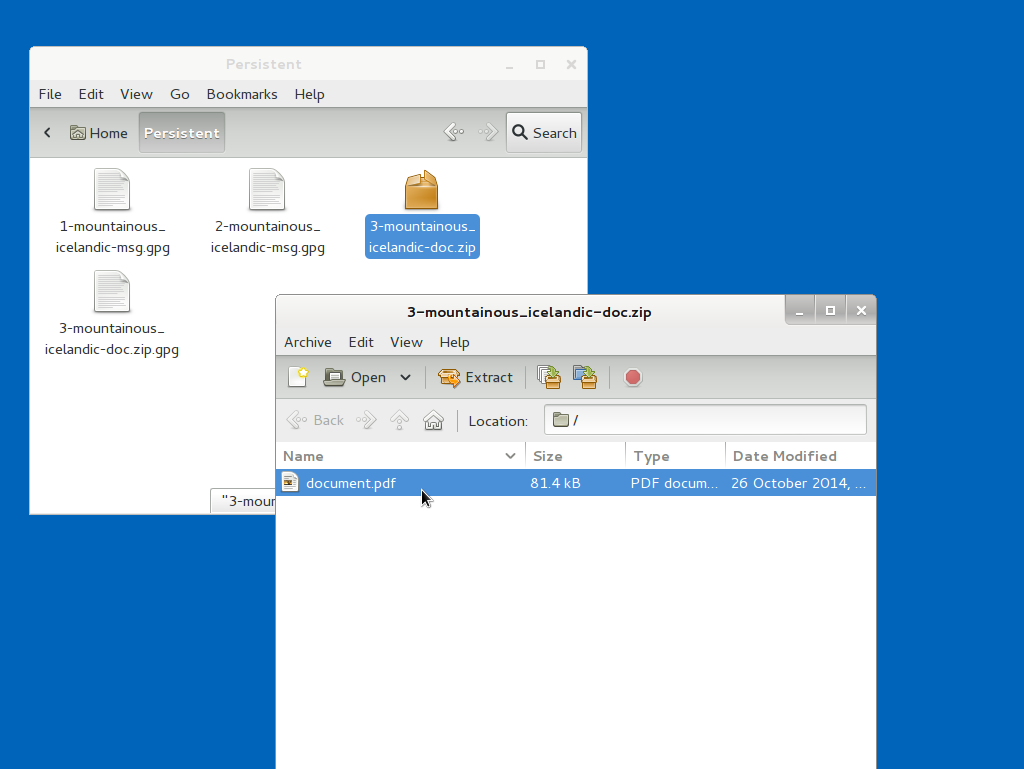The height and width of the screenshot is (769, 1024).
Task: Open the Bookmarks menu in file manager
Action: click(x=242, y=94)
